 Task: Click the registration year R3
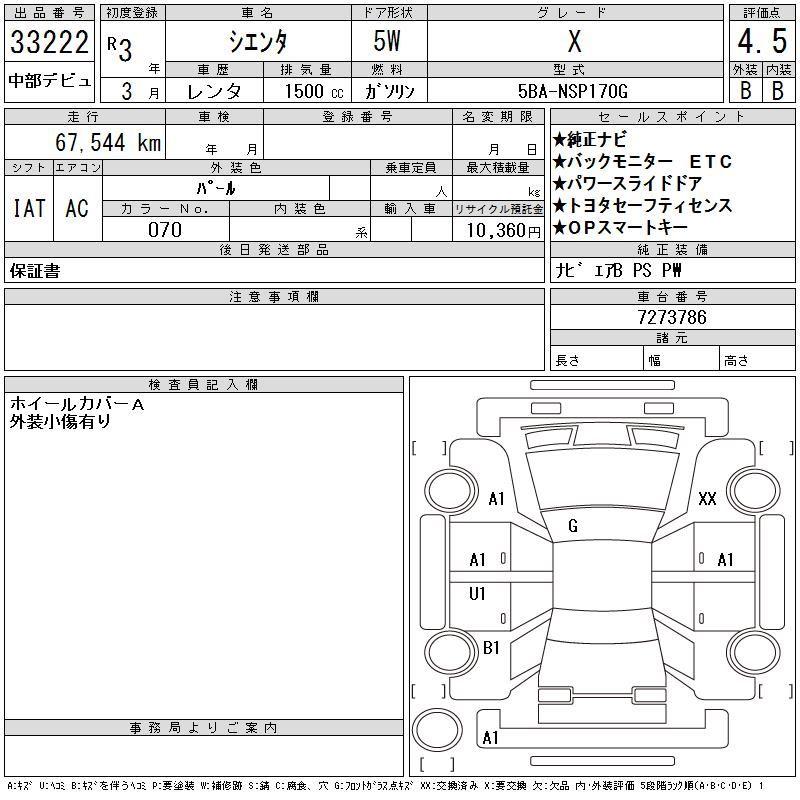click(x=120, y=49)
